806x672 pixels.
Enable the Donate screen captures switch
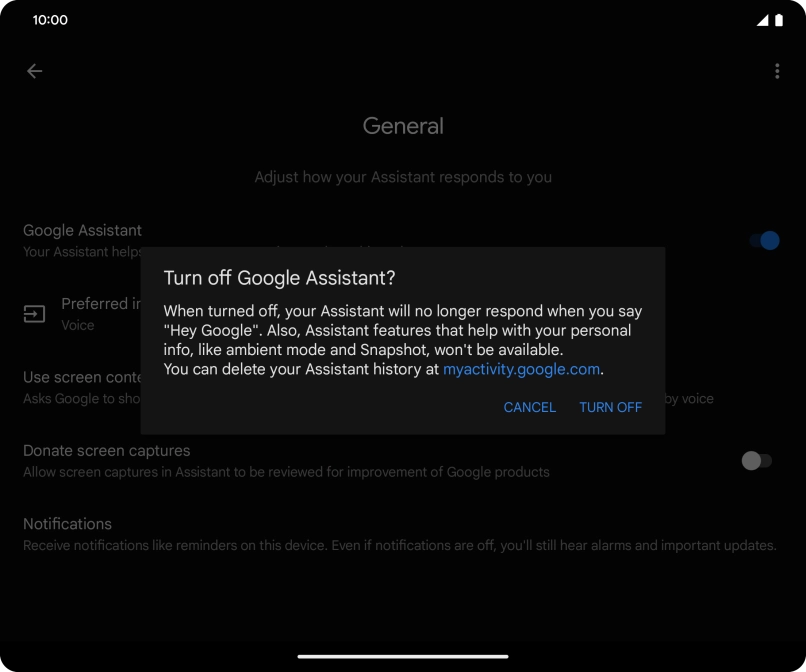[x=756, y=461]
